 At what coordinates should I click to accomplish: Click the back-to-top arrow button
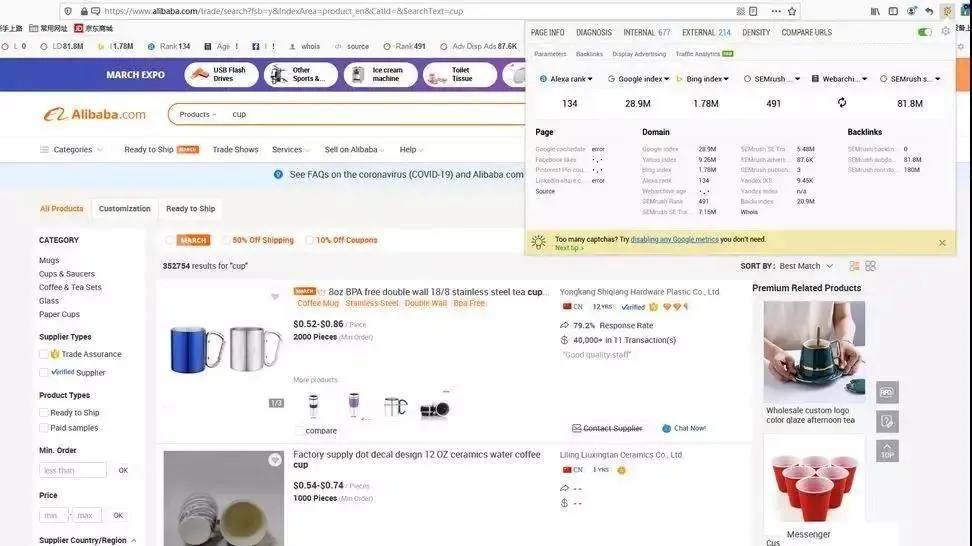coord(887,451)
